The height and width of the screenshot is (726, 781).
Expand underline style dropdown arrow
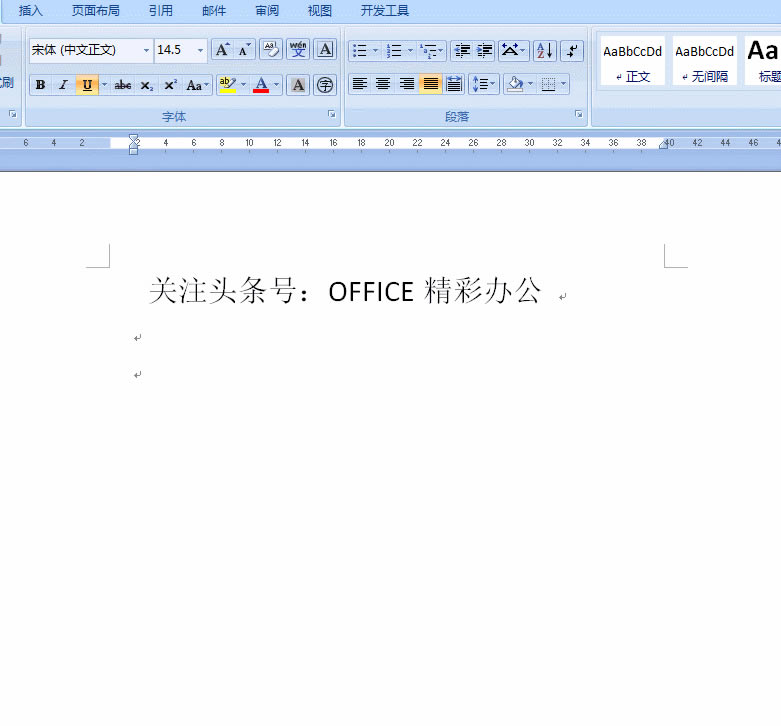point(104,85)
